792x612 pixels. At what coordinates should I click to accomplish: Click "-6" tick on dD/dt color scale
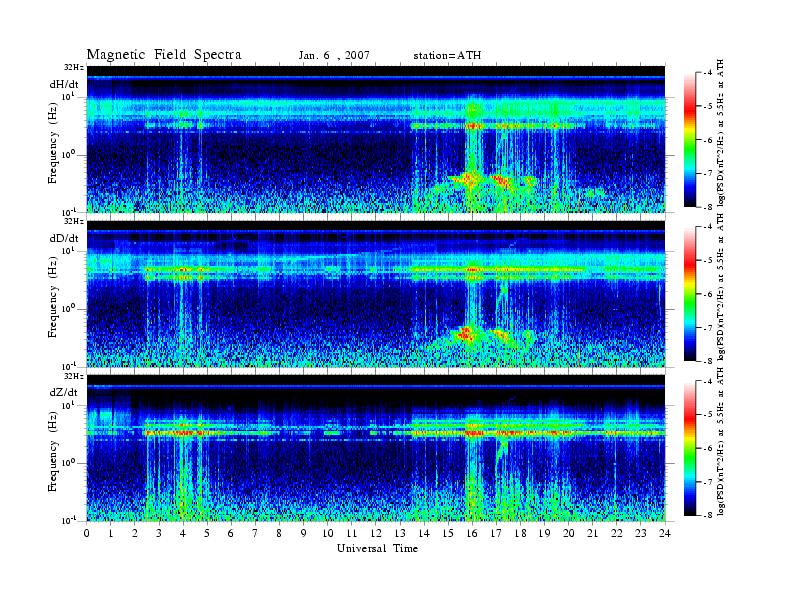pos(708,294)
